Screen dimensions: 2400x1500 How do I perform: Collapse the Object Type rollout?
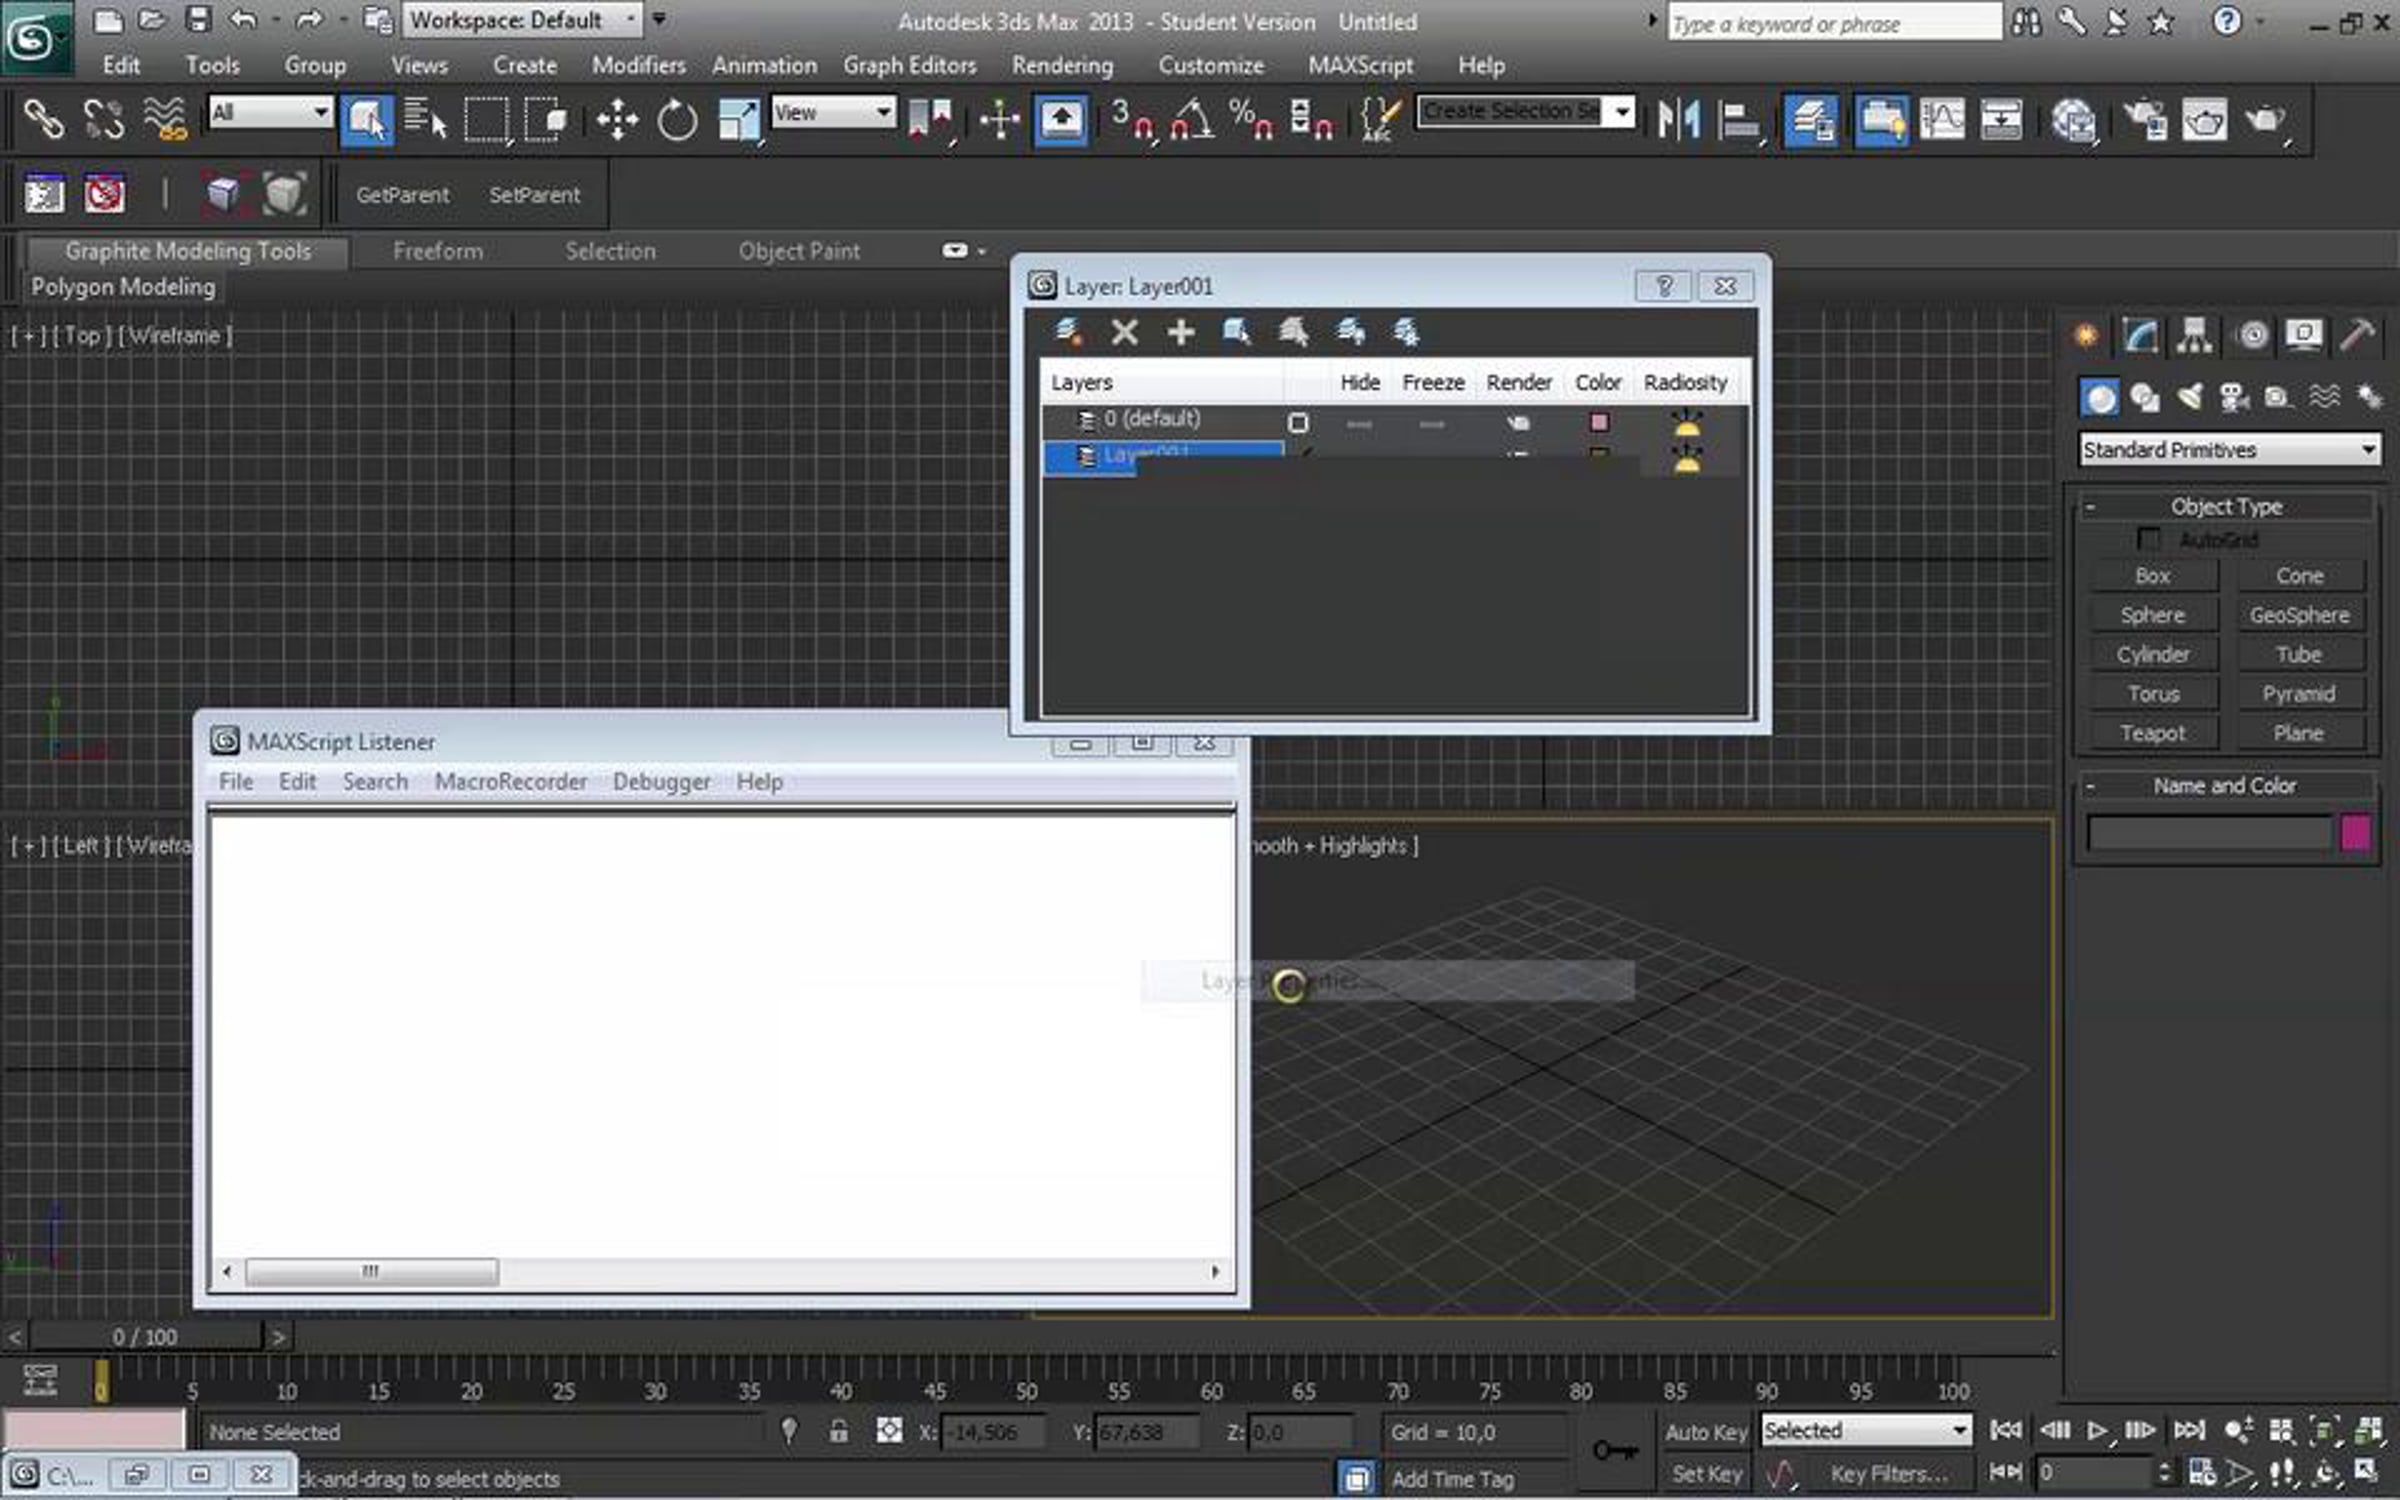coord(2226,507)
